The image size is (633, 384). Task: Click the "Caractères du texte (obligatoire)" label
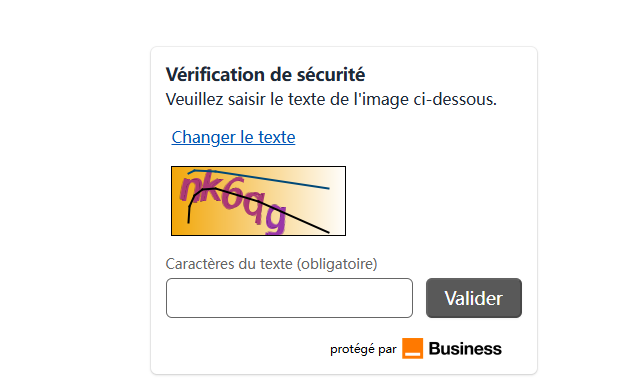271,264
